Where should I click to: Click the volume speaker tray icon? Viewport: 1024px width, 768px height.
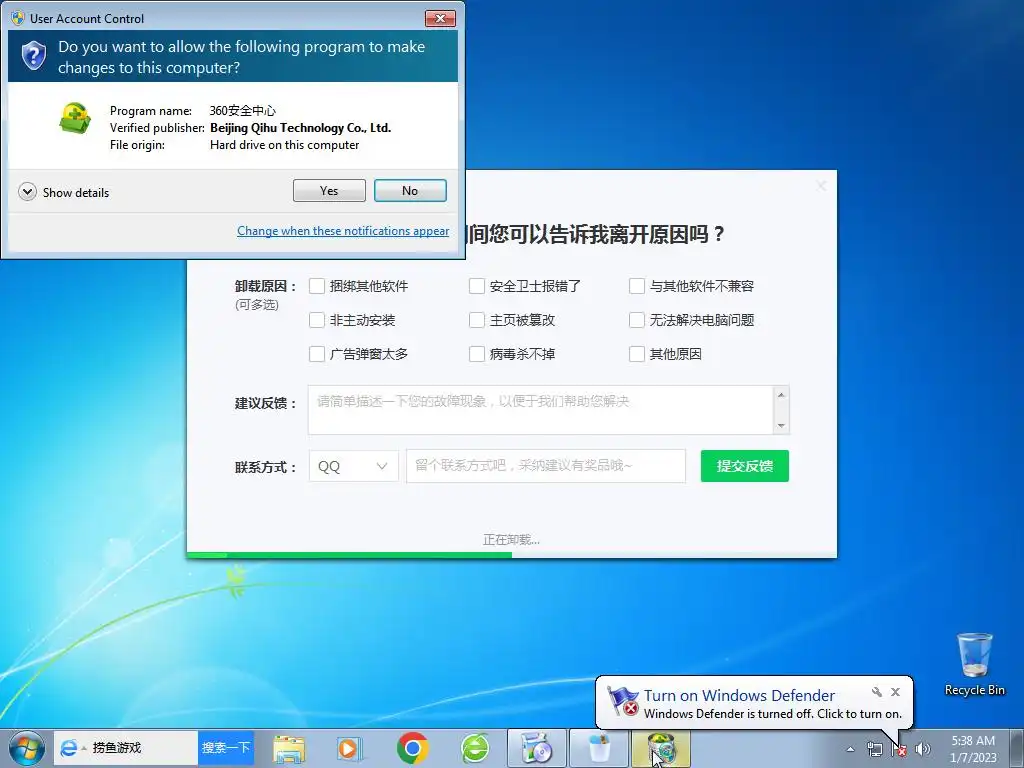923,749
